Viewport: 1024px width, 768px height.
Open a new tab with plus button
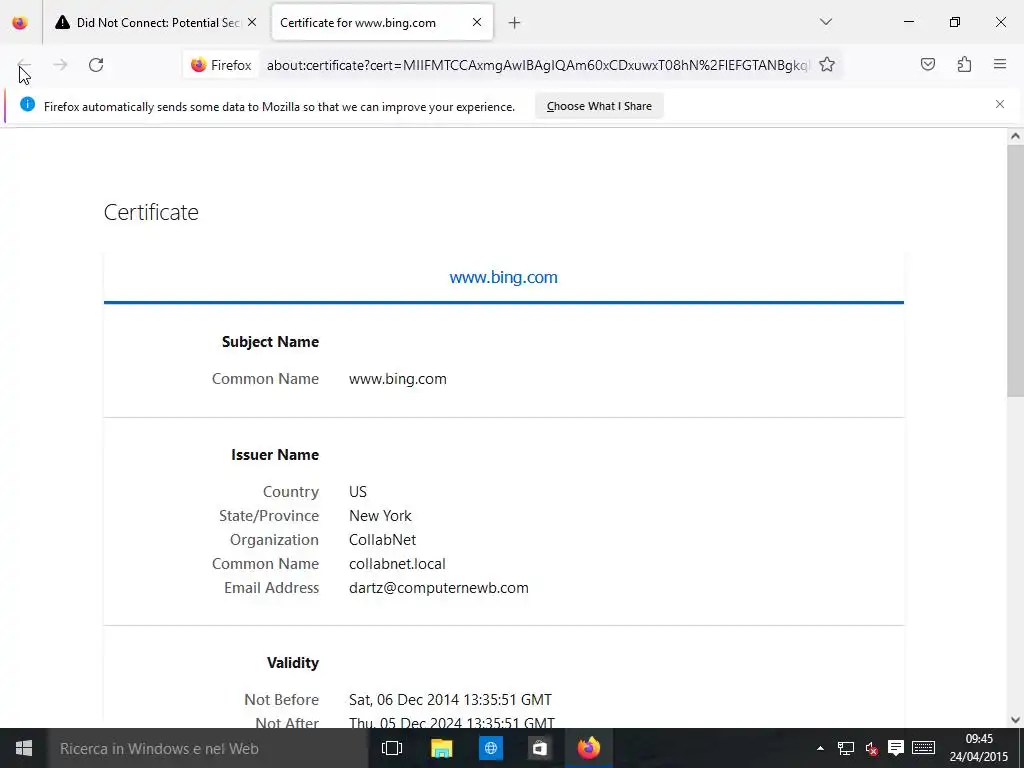[515, 23]
